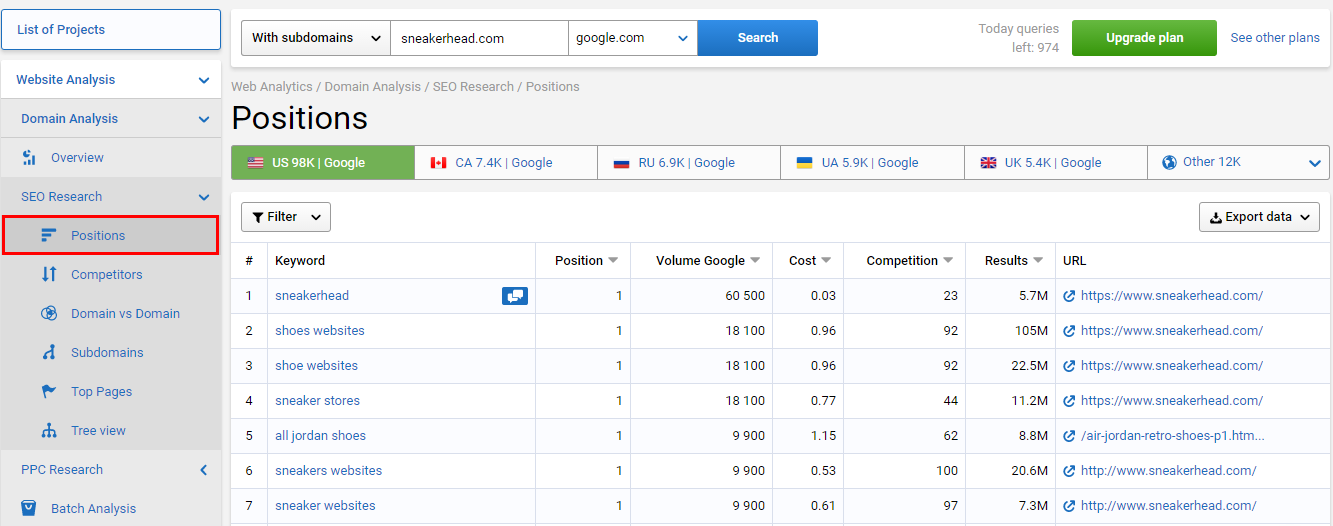This screenshot has width=1333, height=526.
Task: Open the sneaker websites keyword link
Action: (x=325, y=506)
